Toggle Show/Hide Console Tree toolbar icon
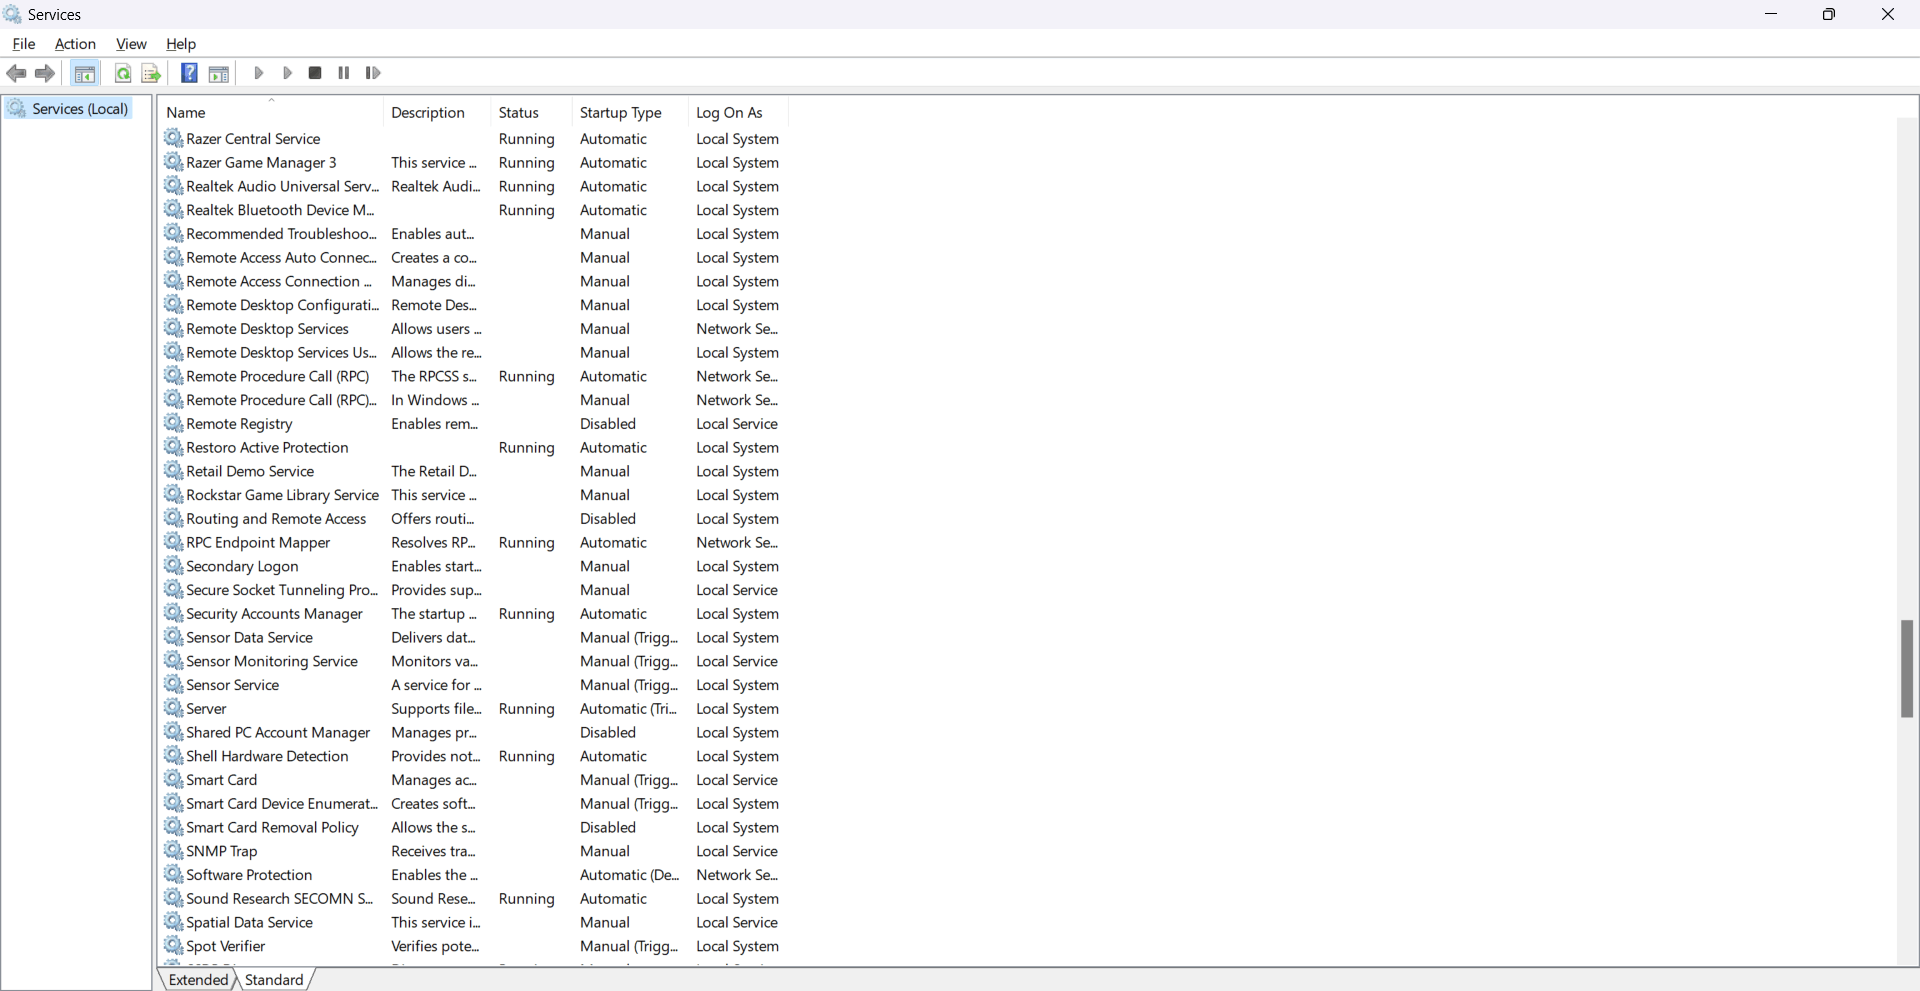The image size is (1920, 991). (x=85, y=73)
